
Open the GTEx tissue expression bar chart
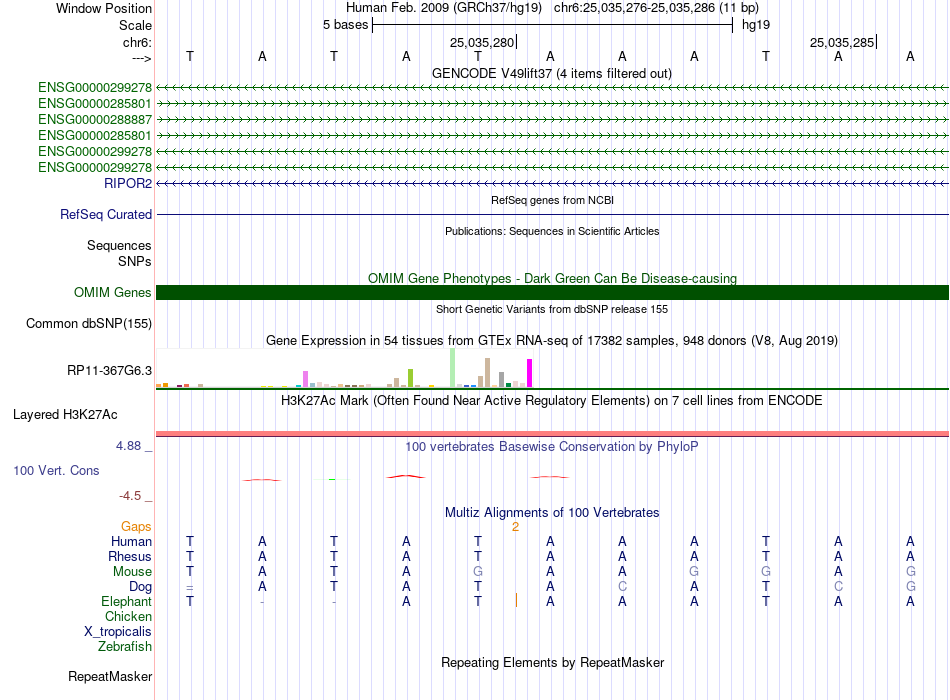coord(344,368)
